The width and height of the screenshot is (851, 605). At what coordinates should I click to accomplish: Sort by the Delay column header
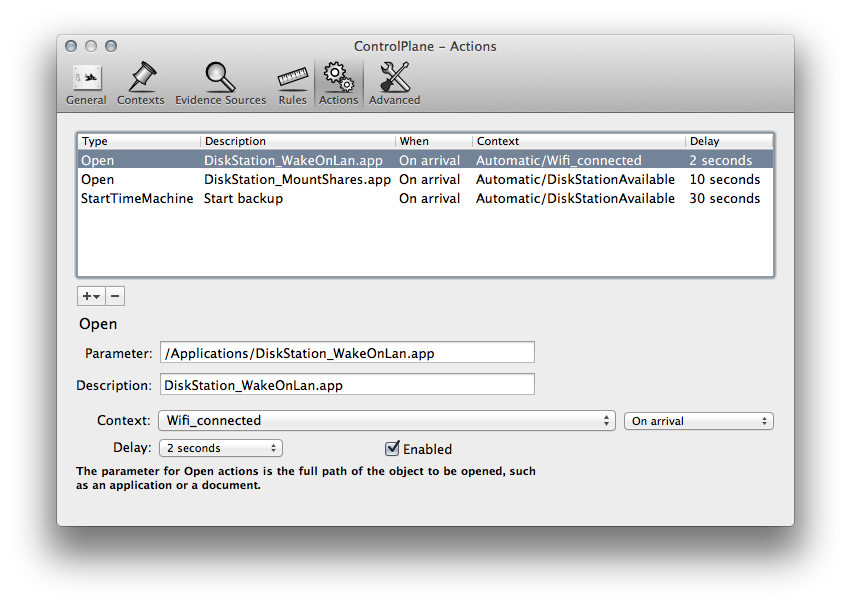coord(729,141)
